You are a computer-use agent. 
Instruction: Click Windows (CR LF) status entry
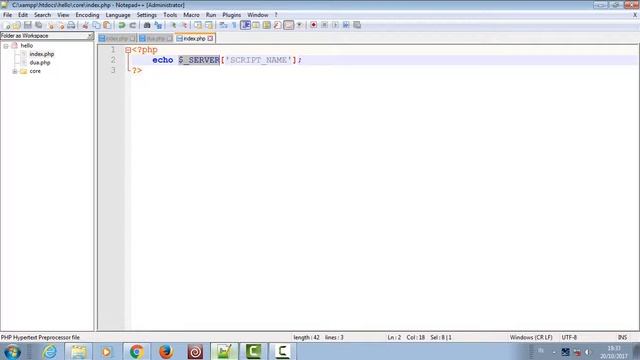pyautogui.click(x=531, y=338)
